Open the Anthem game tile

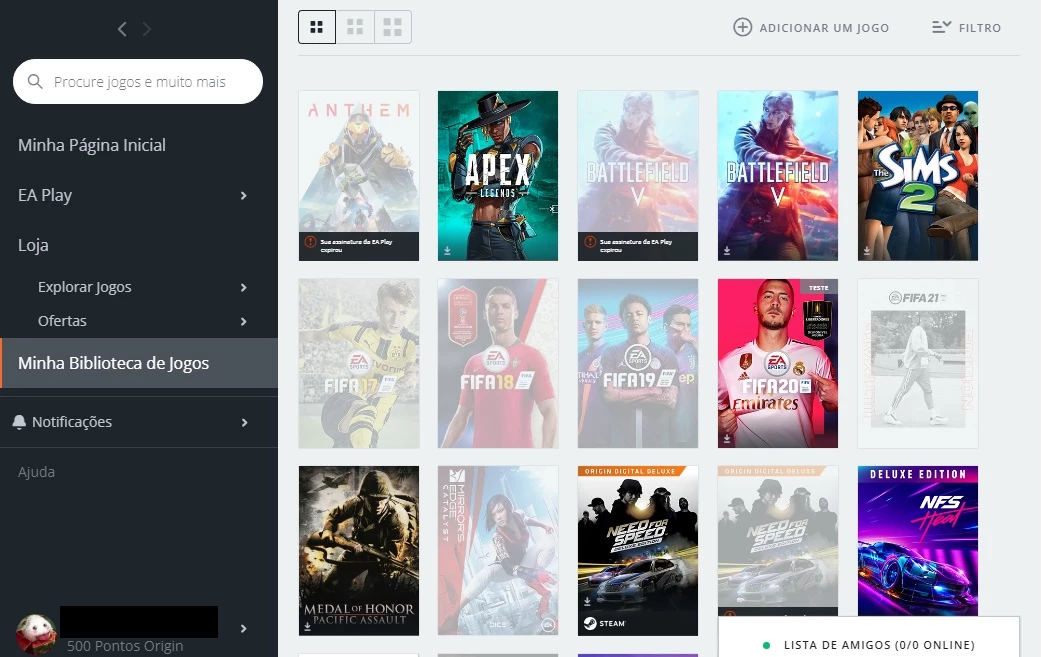(359, 176)
